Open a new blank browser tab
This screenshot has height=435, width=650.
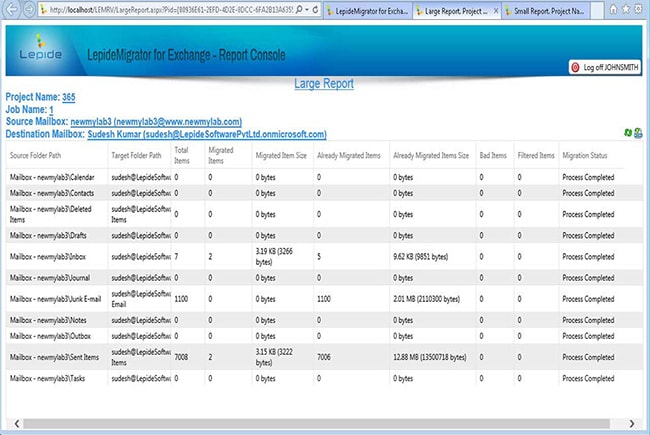[597, 11]
